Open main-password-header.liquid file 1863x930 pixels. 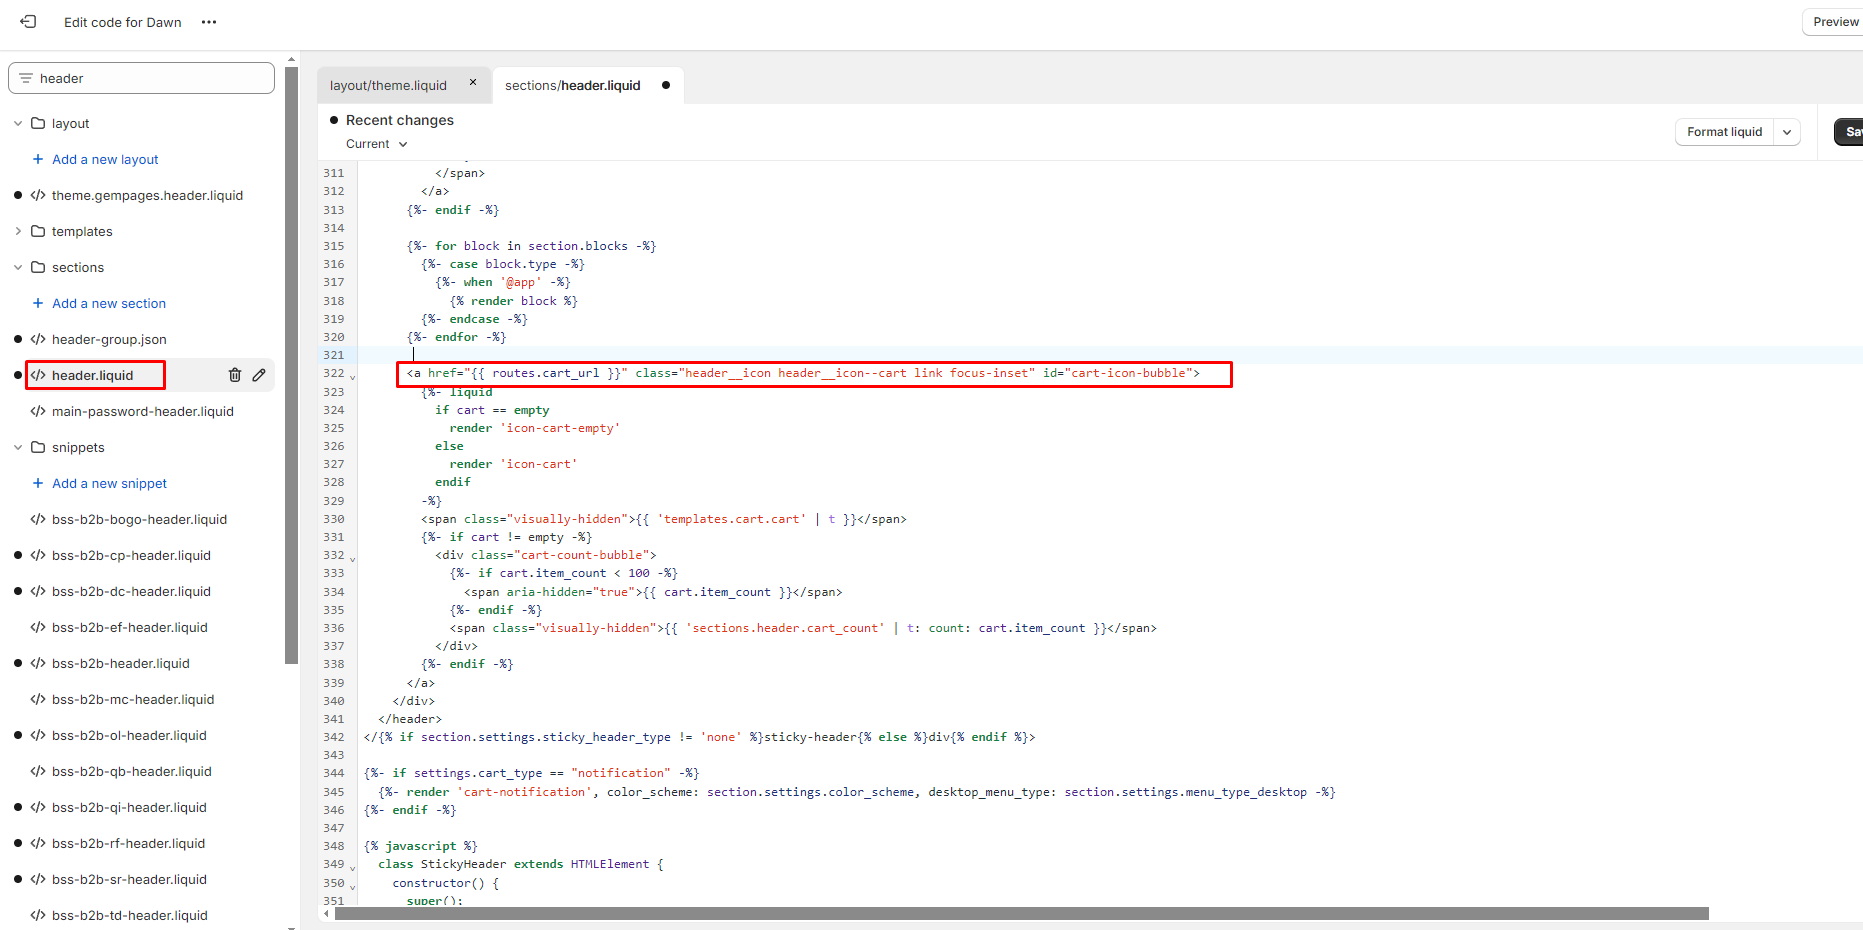click(x=142, y=411)
